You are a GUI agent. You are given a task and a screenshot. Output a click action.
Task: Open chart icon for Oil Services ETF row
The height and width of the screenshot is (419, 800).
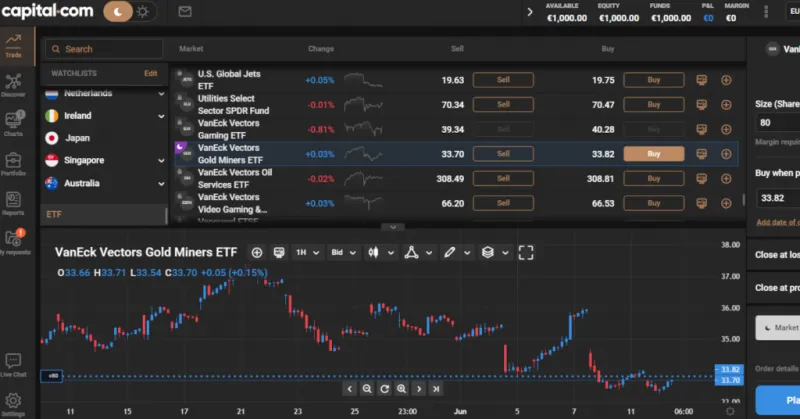click(x=702, y=178)
